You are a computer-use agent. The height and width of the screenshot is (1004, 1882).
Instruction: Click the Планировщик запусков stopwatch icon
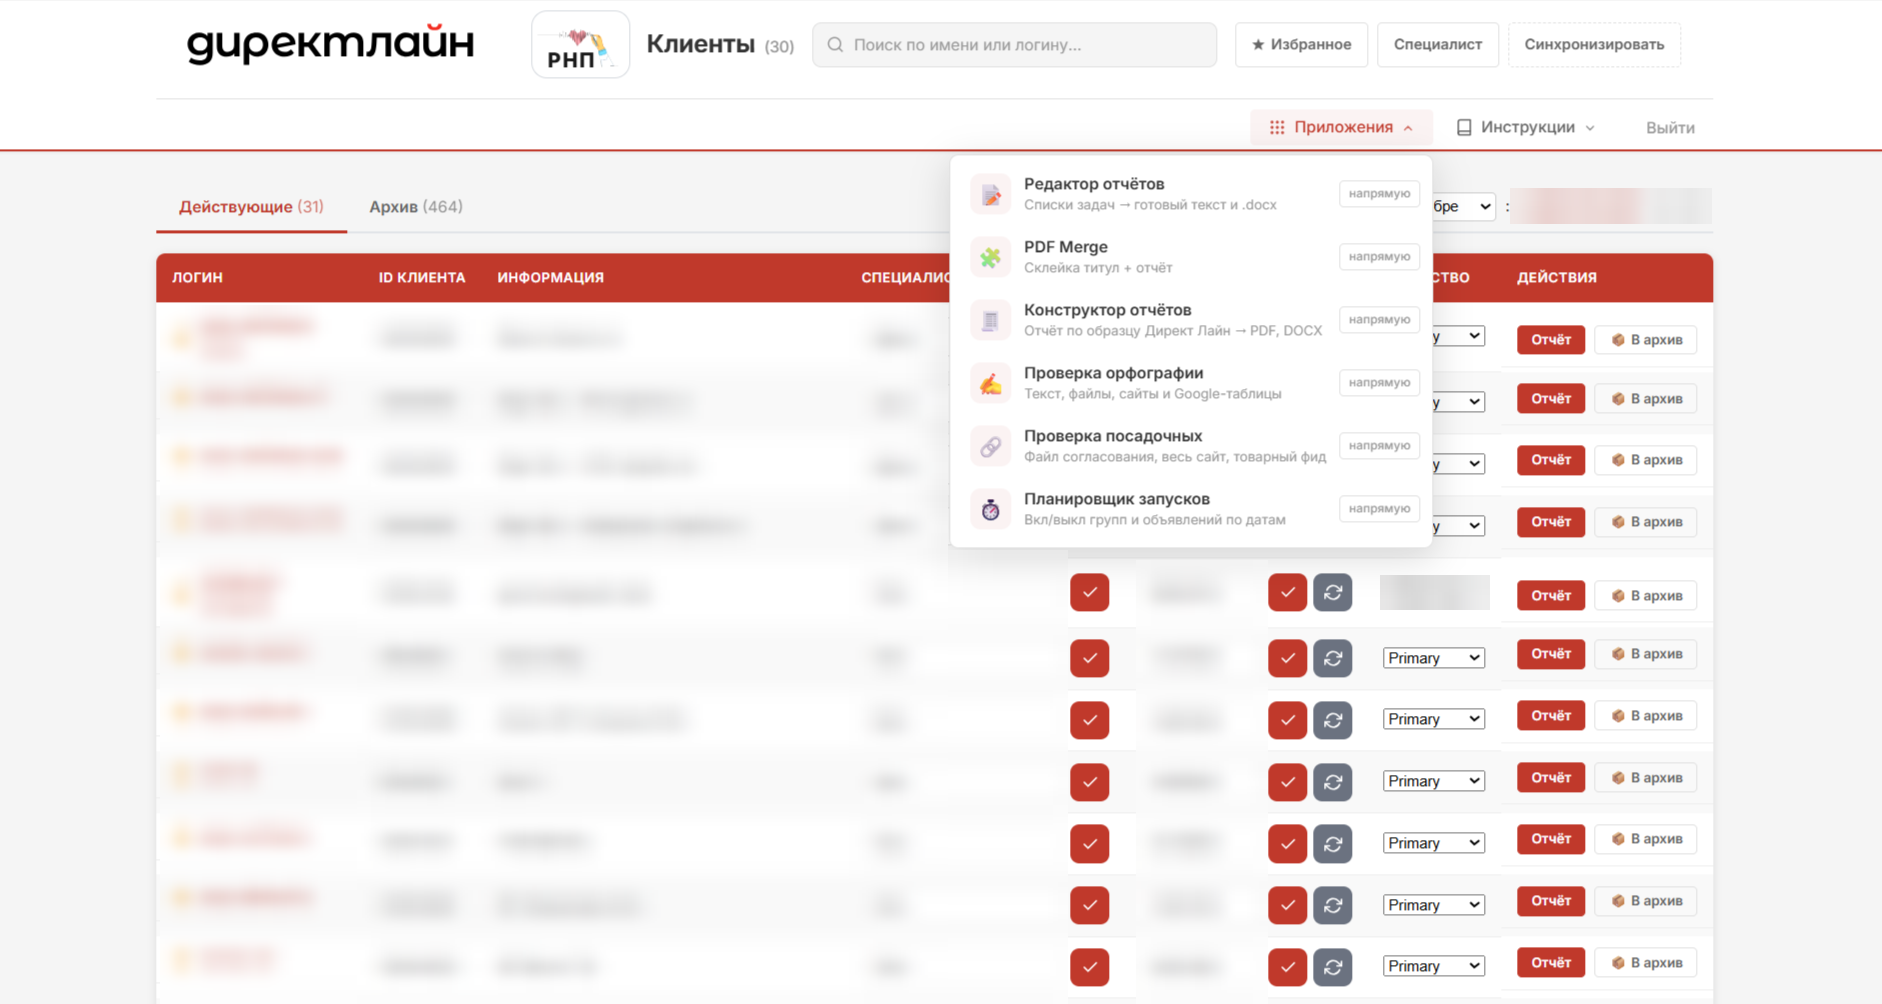click(990, 509)
